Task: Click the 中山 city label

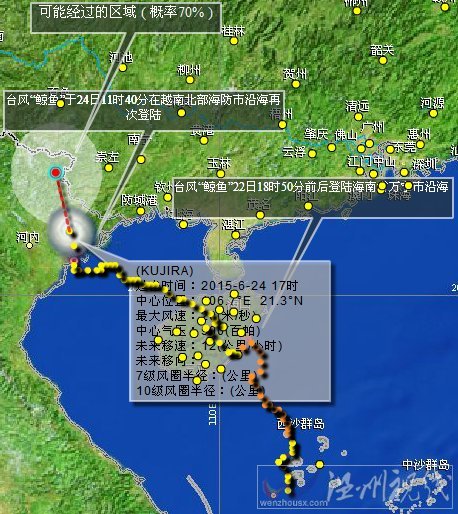Action: pyautogui.click(x=384, y=162)
